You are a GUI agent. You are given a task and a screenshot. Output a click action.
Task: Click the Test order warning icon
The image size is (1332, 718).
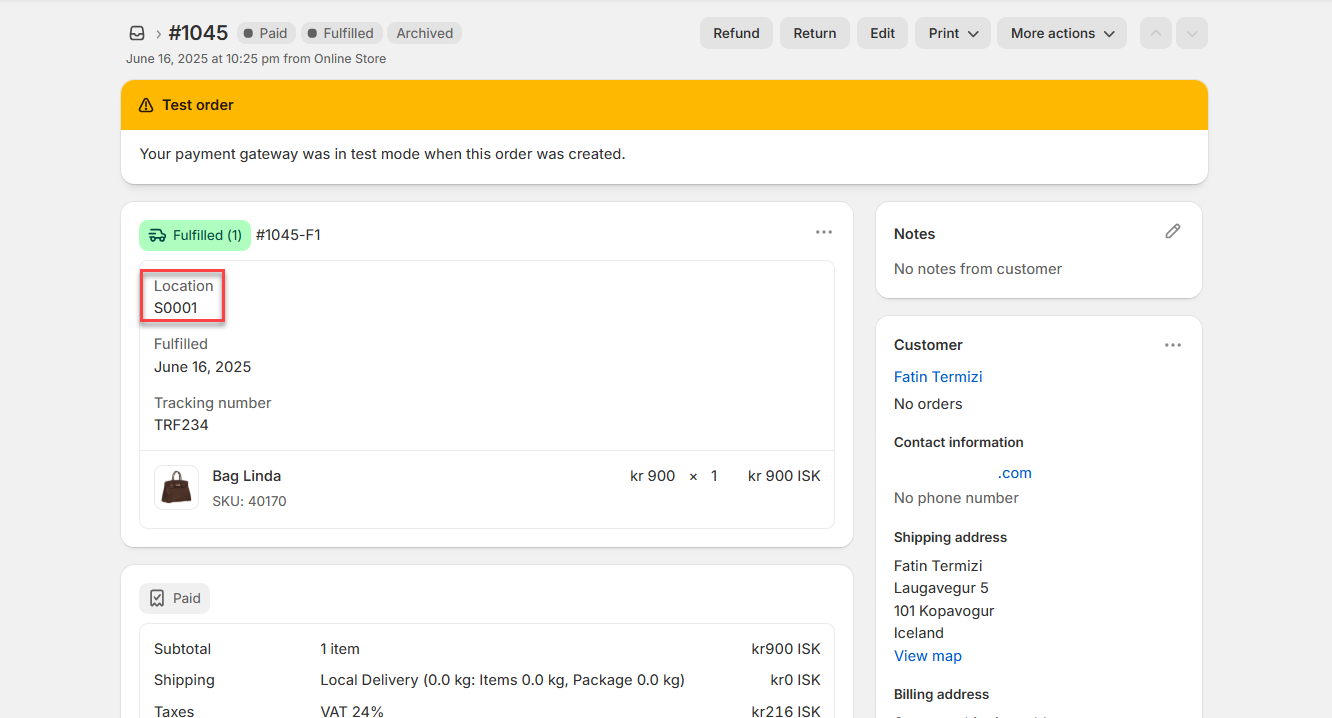[x=146, y=105]
